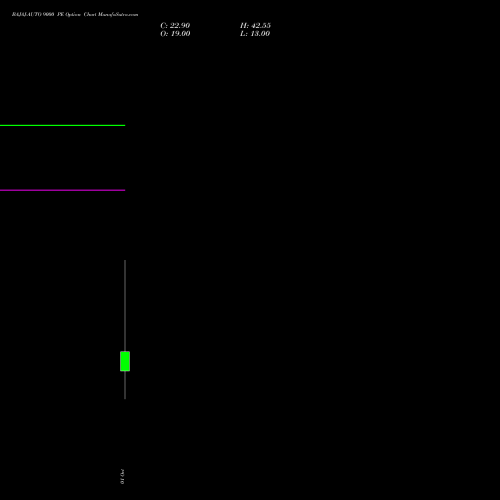Click the green candlestick body
500x500 pixels.
pyautogui.click(x=125, y=361)
